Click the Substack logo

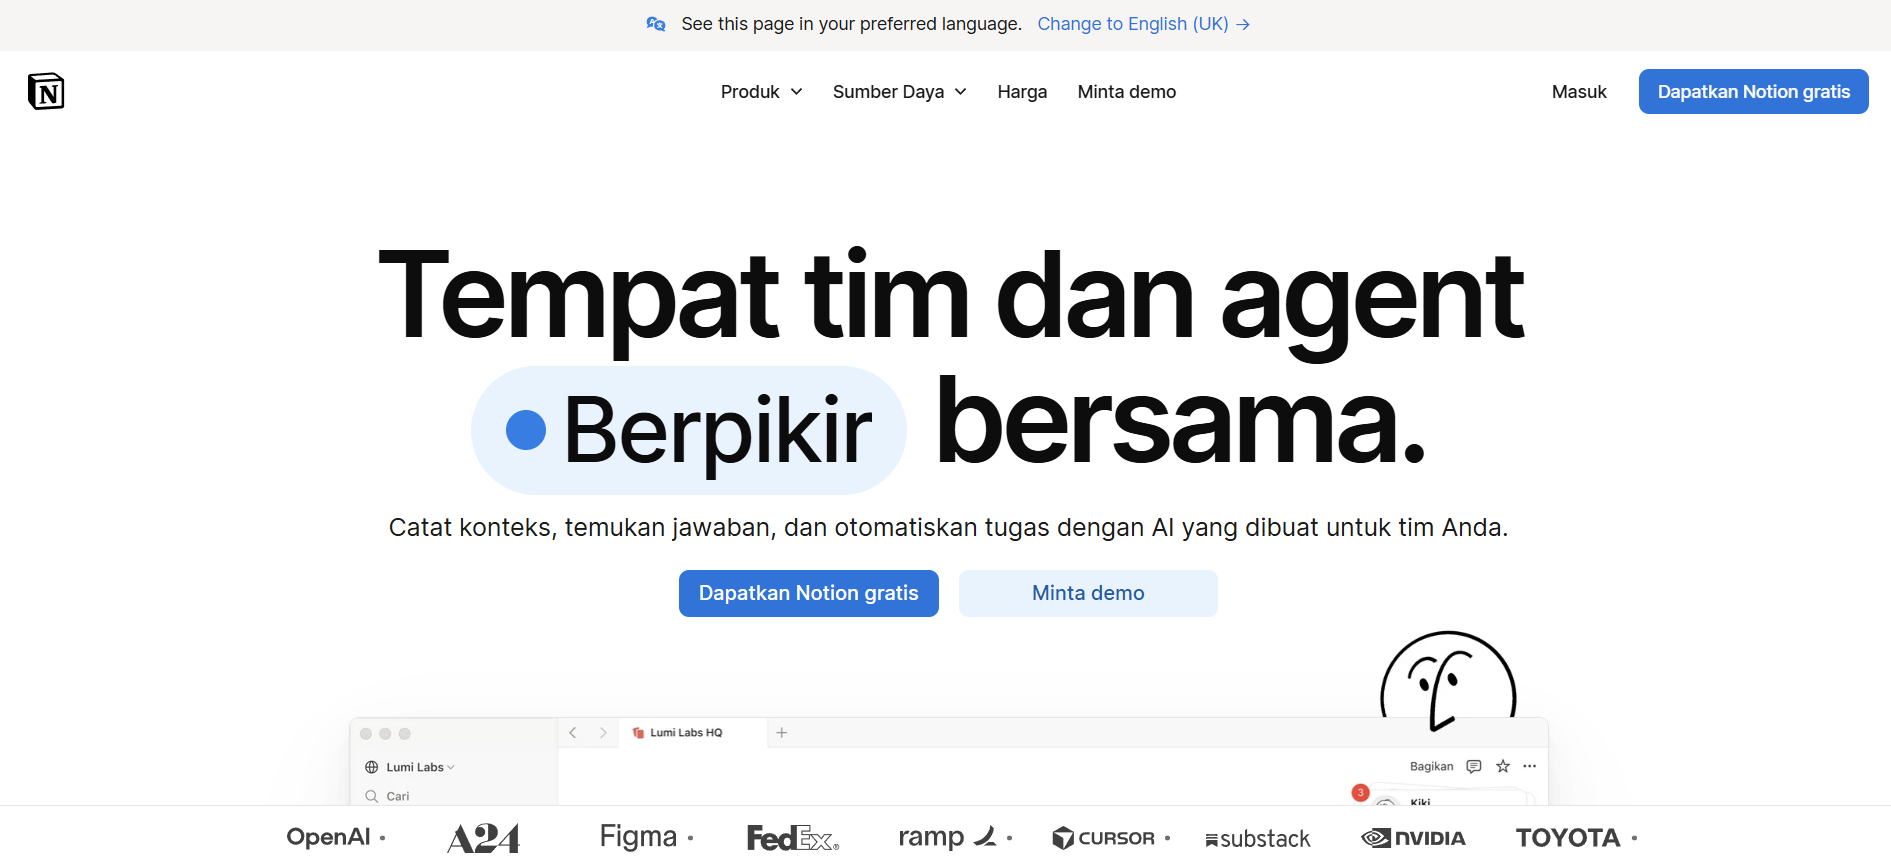coord(1258,839)
